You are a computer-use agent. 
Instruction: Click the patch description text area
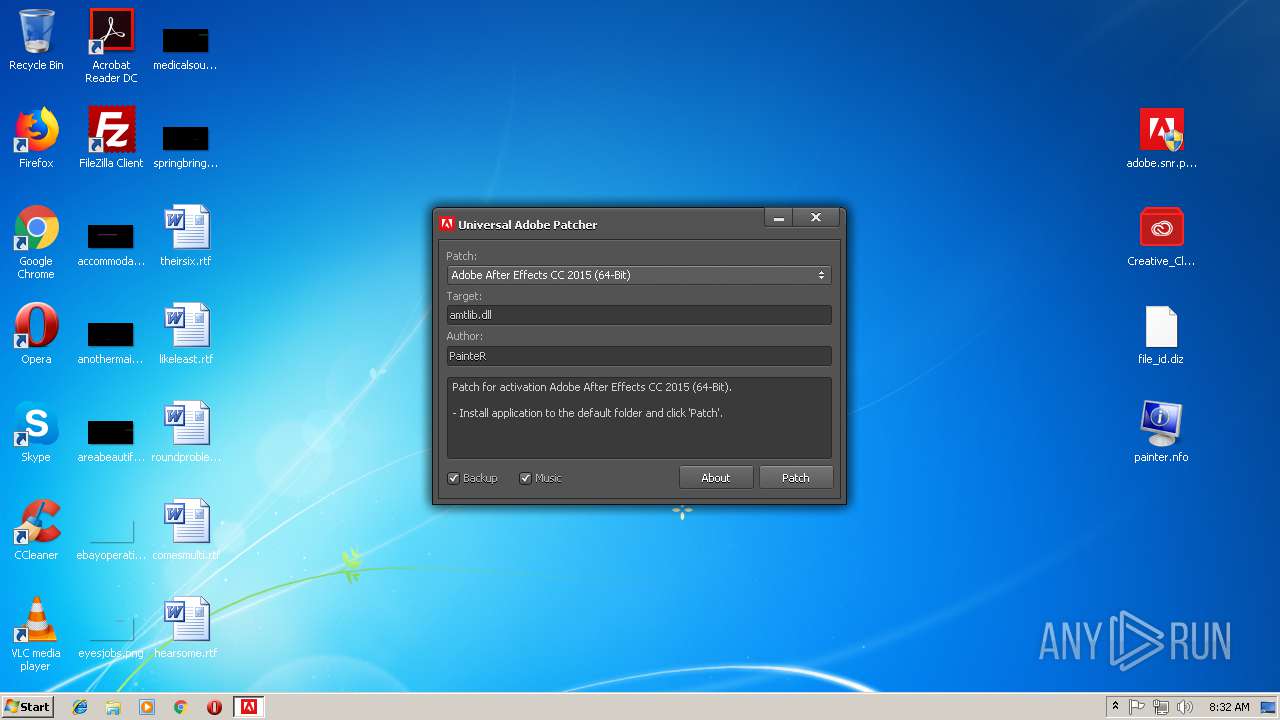(x=638, y=418)
